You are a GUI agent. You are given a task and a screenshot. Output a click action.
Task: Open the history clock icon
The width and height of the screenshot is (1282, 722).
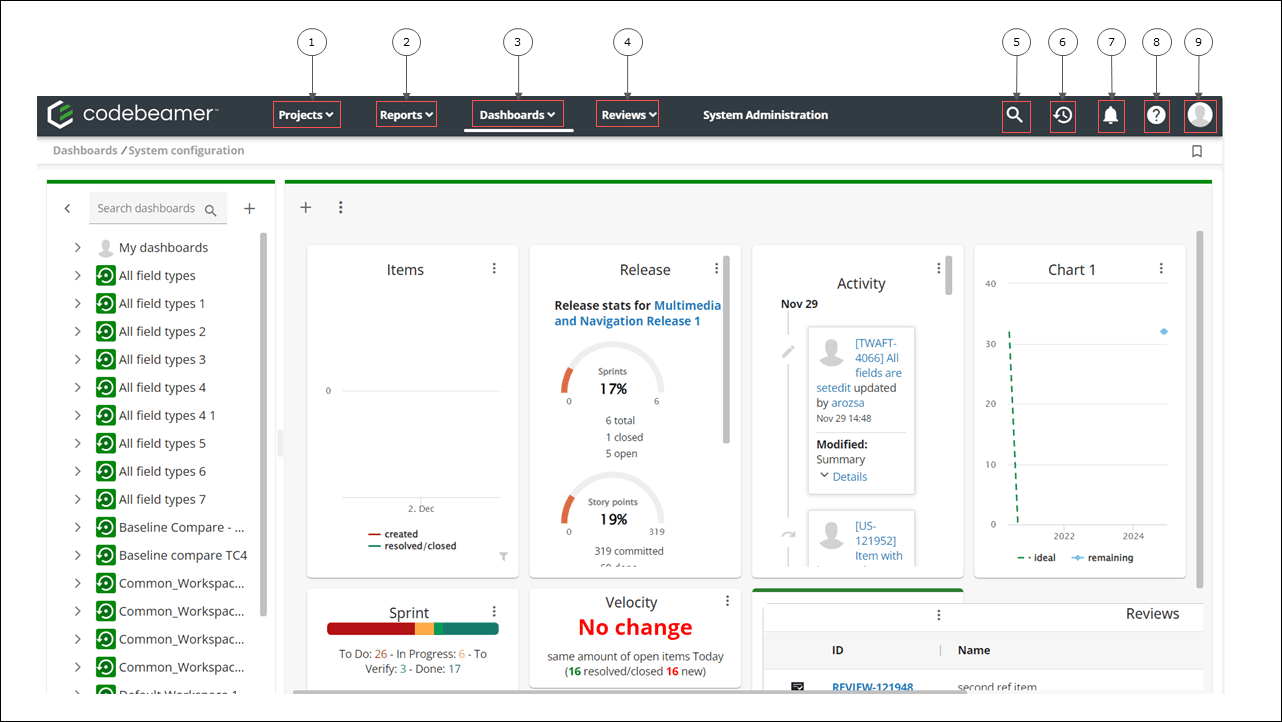point(1062,115)
